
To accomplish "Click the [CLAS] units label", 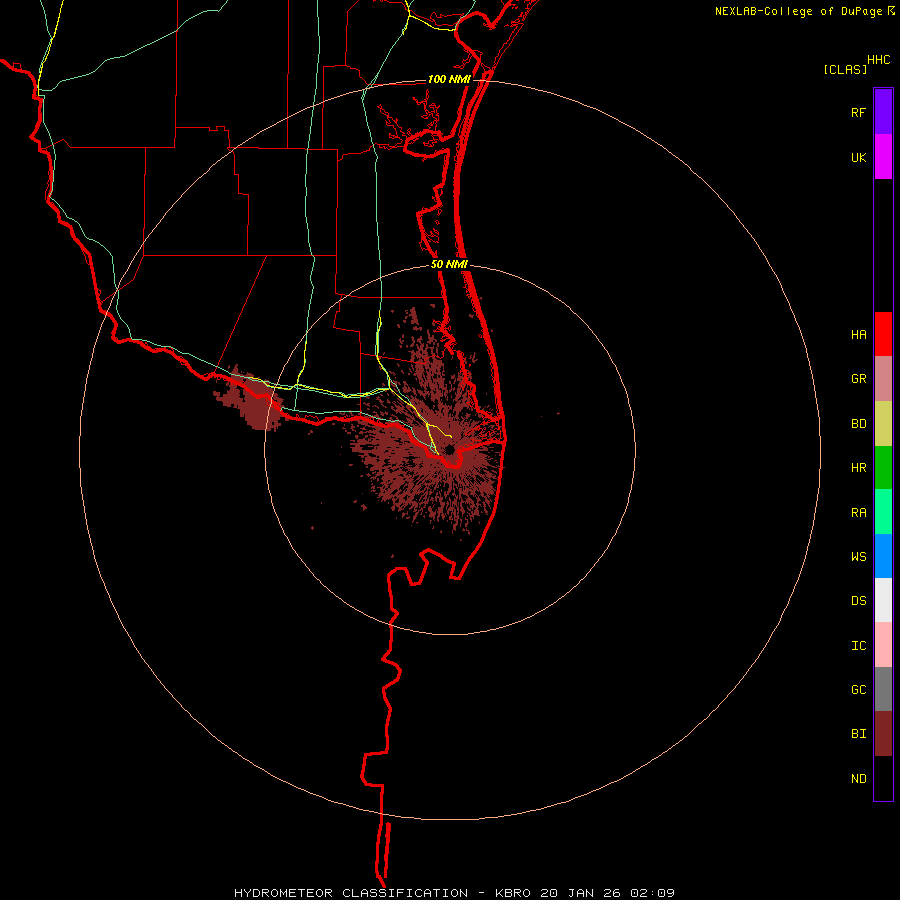I will [x=845, y=69].
